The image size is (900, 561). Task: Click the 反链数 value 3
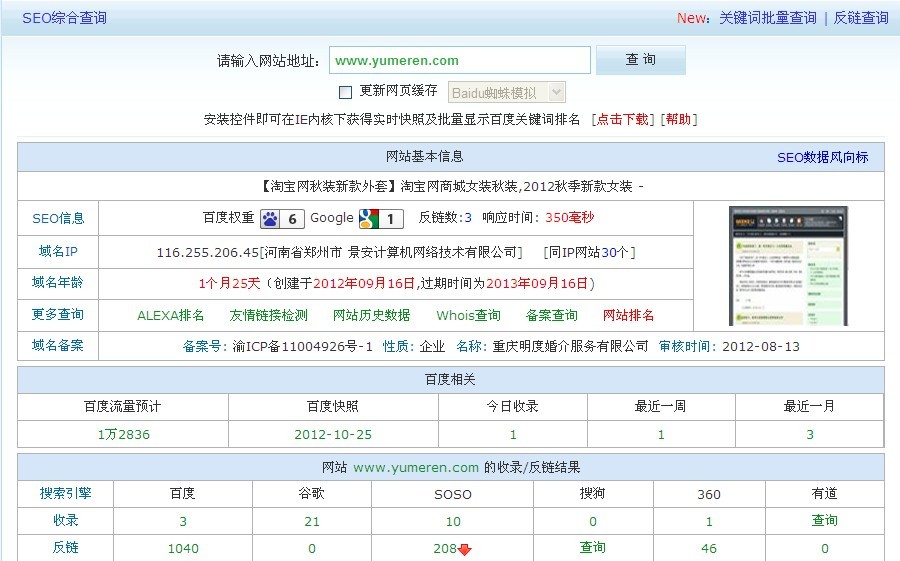pos(468,218)
